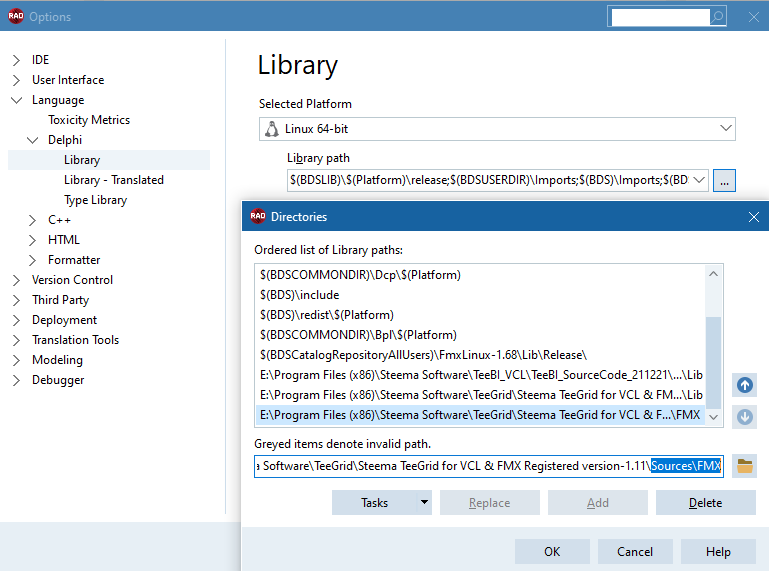Browse for folder with folder icon

pyautogui.click(x=744, y=466)
